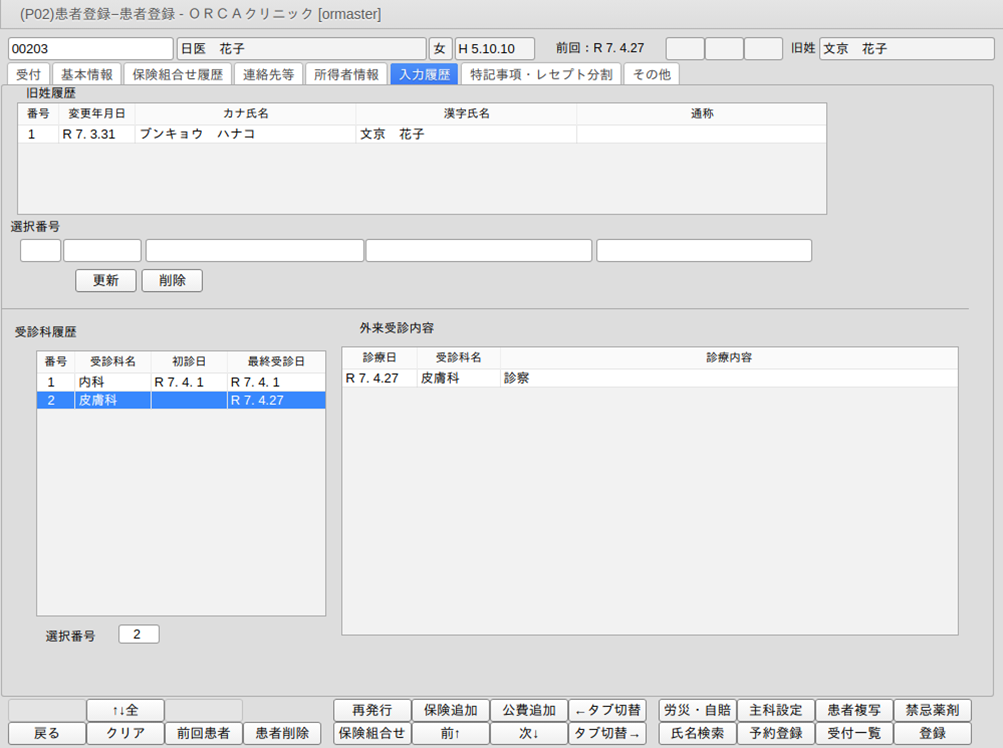Open the 保険組合せ履歴 tab

tap(178, 74)
